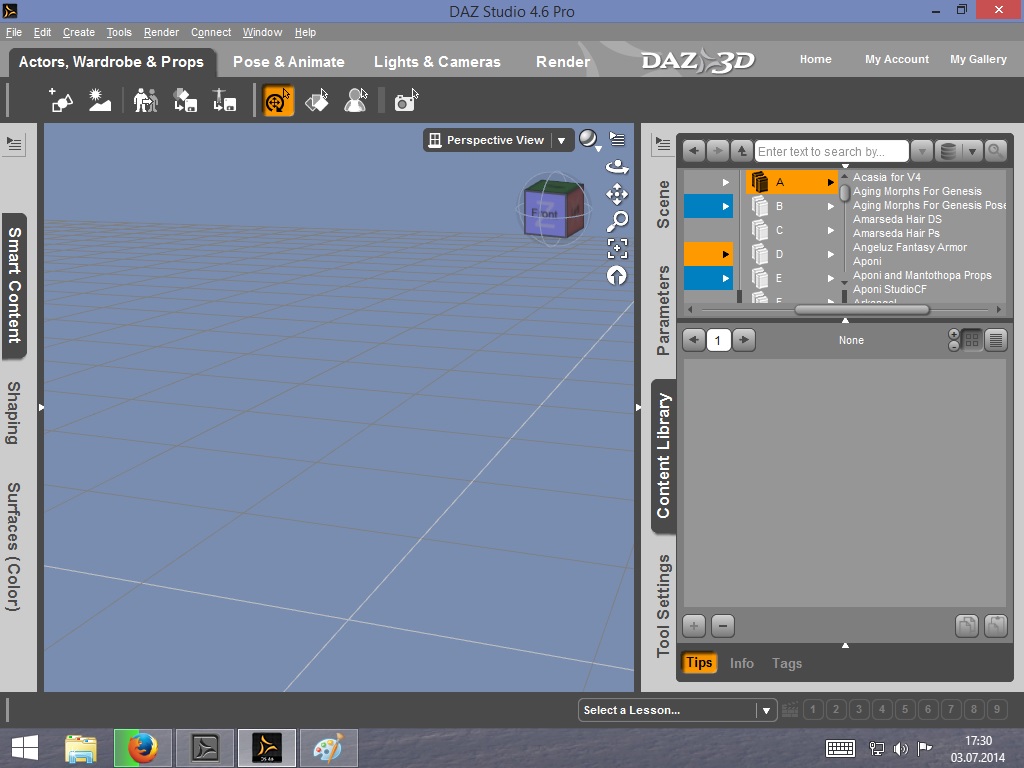Go up one level in Content Library

point(741,152)
